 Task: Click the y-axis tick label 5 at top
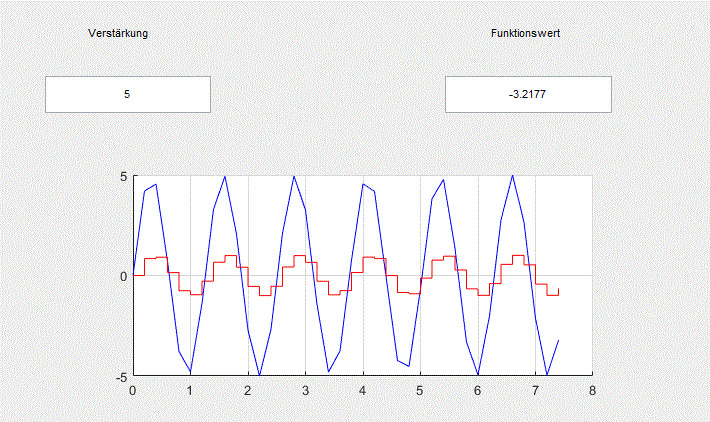[123, 177]
